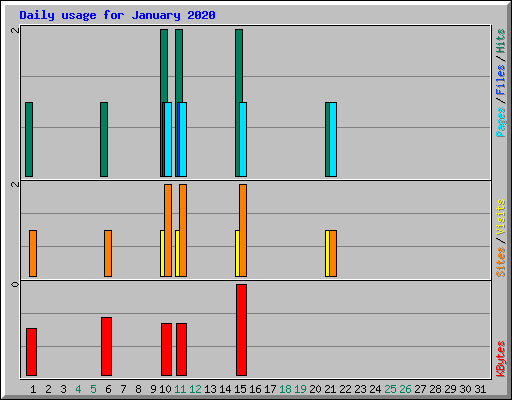Click the "Files" legend label
512x400 pixels.
click(x=500, y=80)
